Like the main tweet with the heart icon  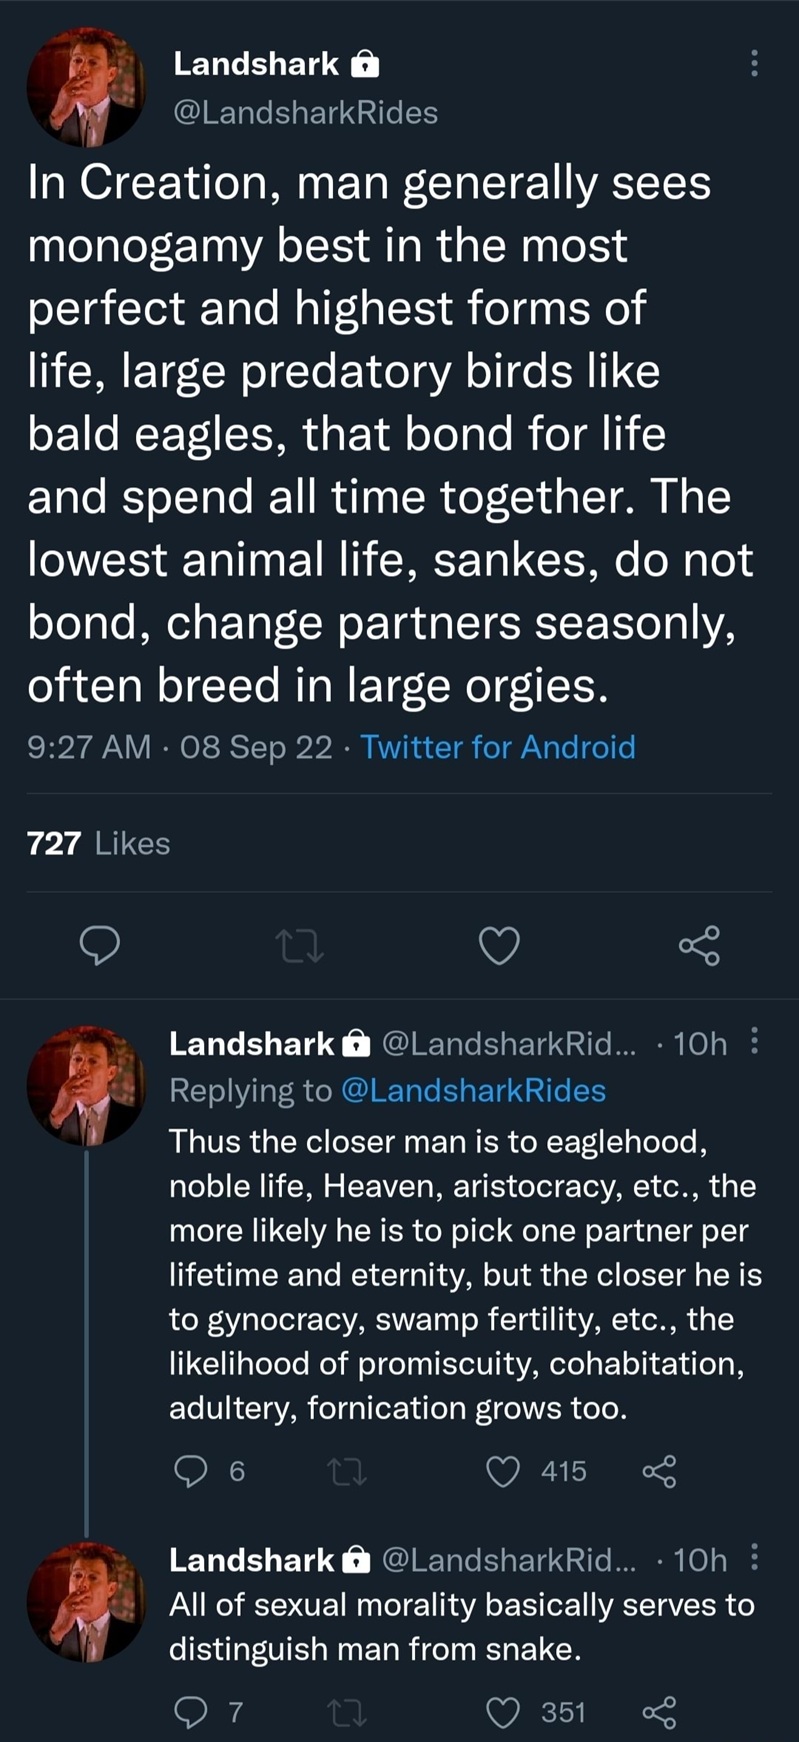click(x=500, y=945)
